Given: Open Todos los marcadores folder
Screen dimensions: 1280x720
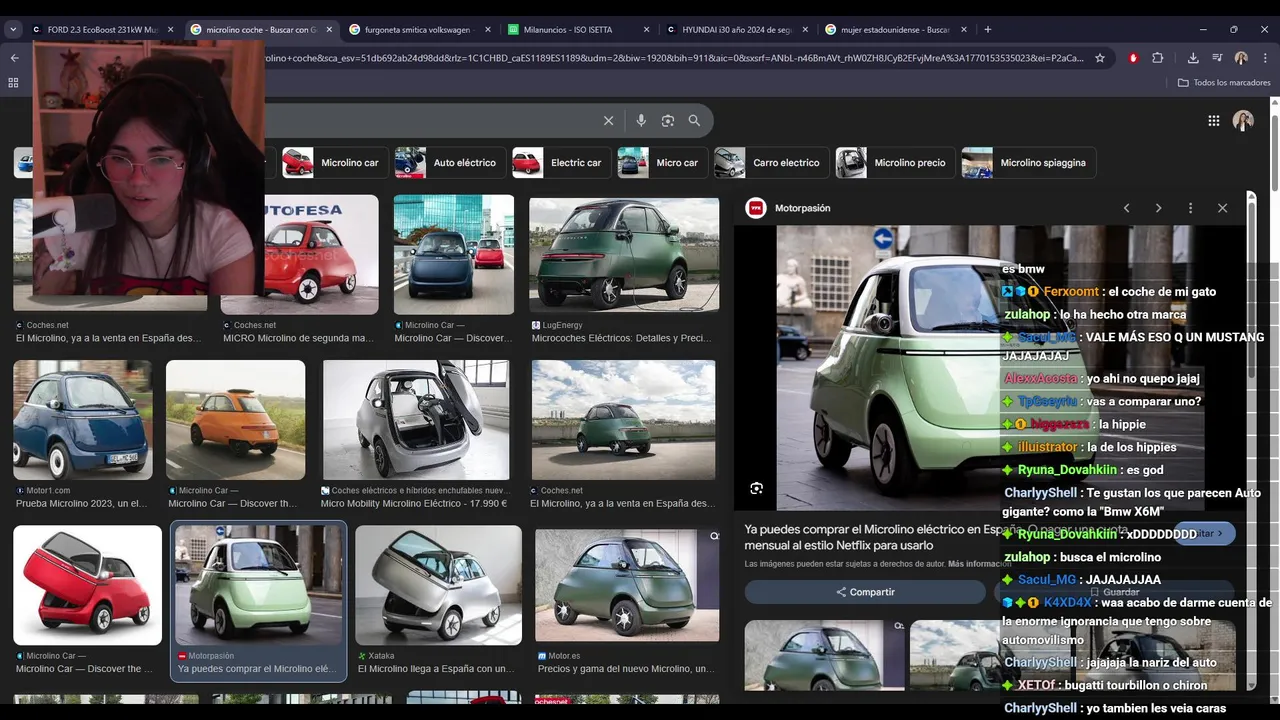Looking at the screenshot, I should (1224, 82).
